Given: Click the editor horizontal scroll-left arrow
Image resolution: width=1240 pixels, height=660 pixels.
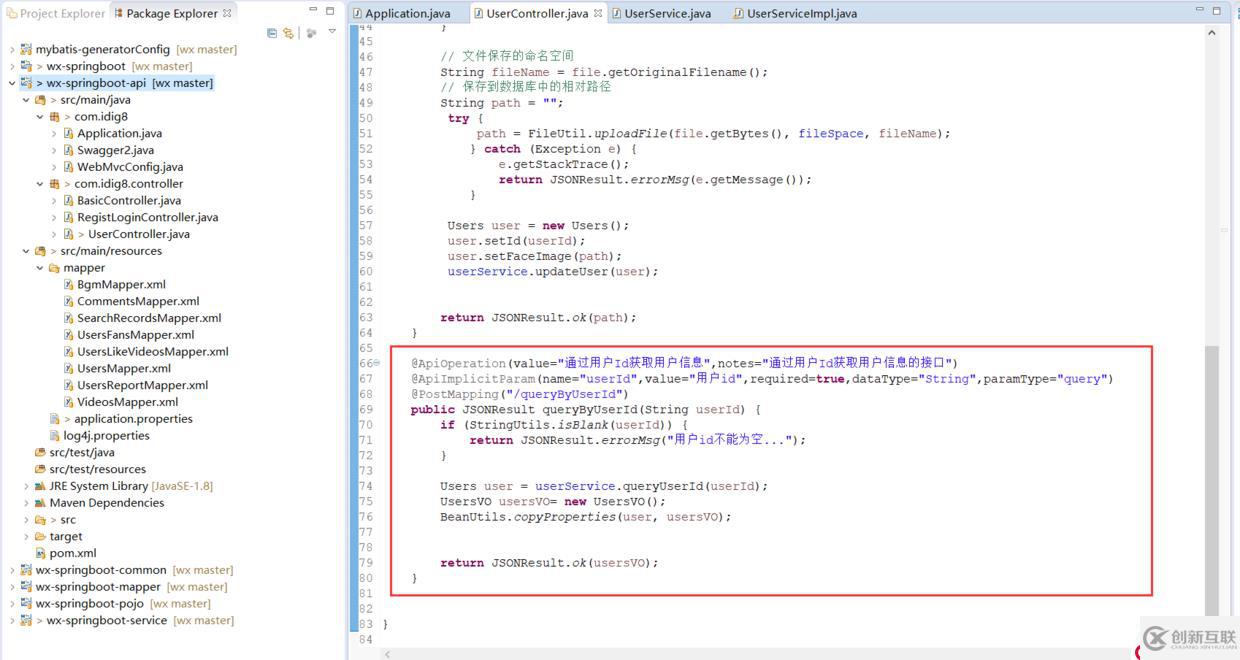Looking at the screenshot, I should point(387,654).
